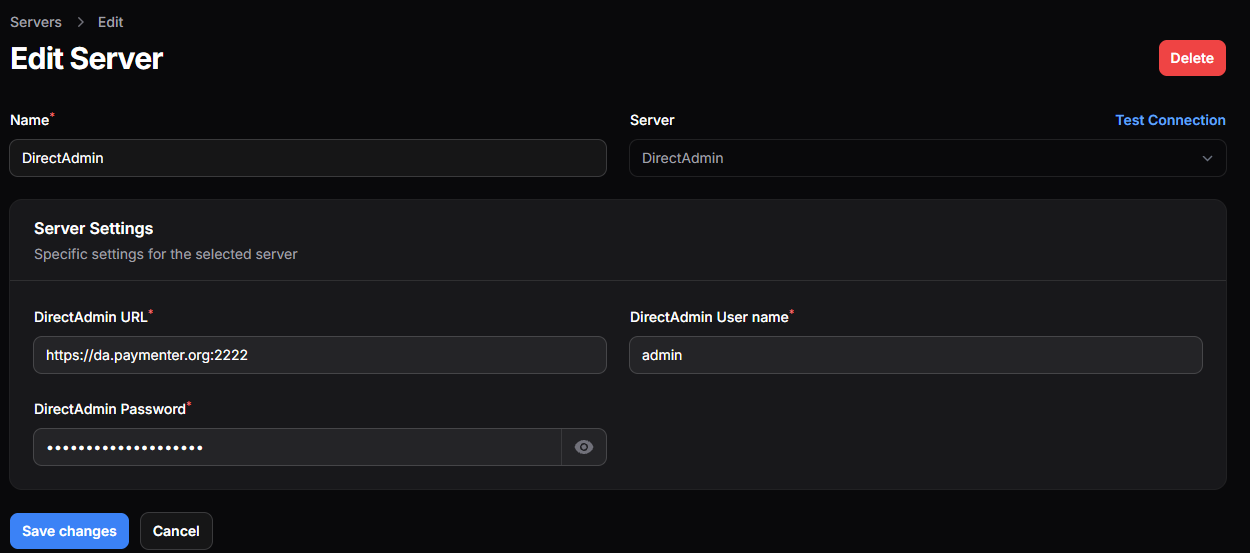Focus the DirectAdmin User name field

915,355
